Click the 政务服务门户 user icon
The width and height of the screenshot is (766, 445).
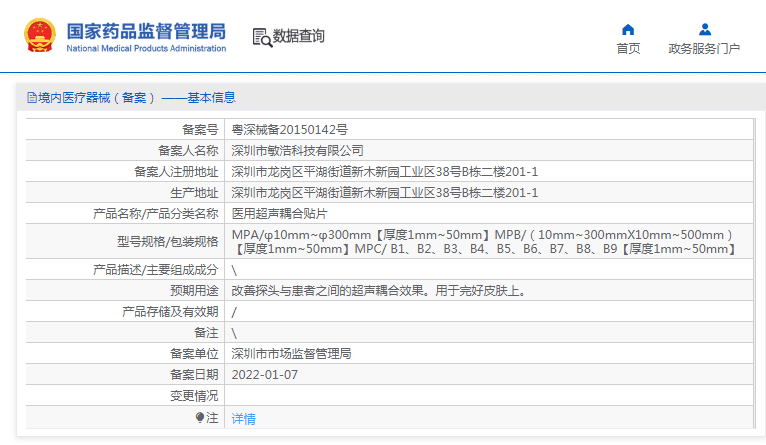704,30
